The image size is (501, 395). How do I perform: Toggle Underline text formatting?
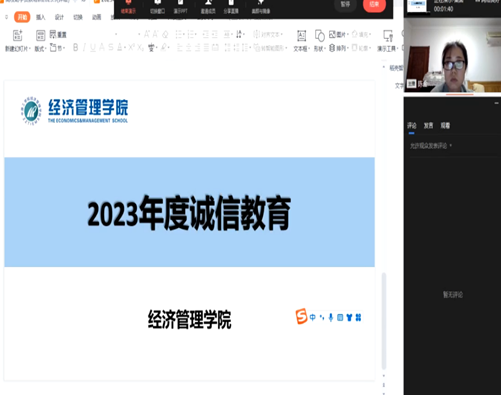[x=93, y=48]
